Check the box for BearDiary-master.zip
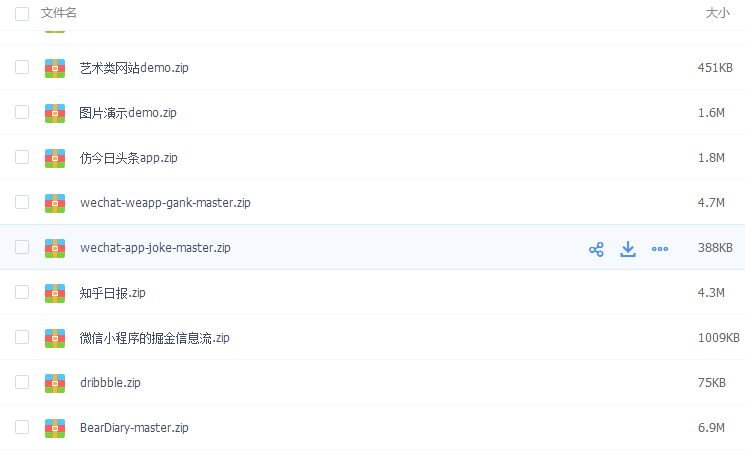The width and height of the screenshot is (745, 460). (22, 427)
